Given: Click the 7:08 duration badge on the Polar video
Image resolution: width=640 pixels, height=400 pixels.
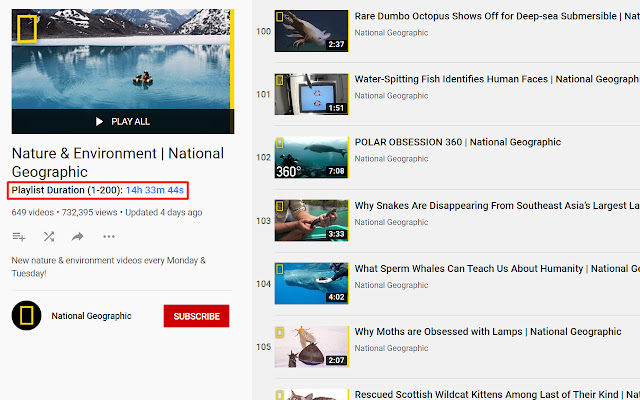Looking at the screenshot, I should [336, 171].
